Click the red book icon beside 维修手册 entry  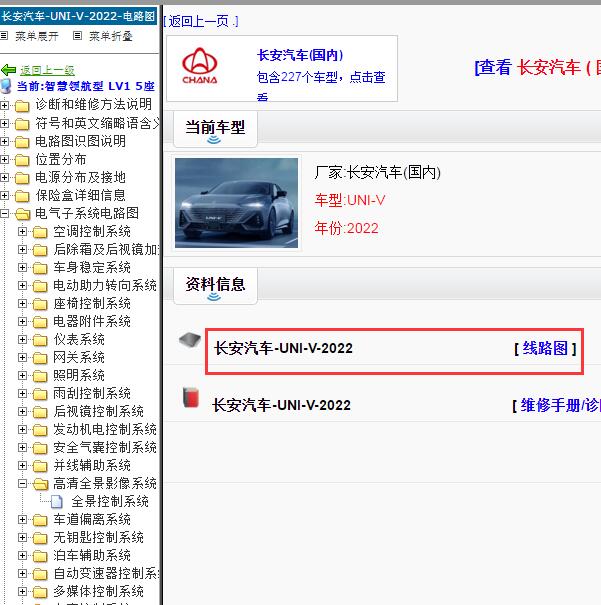(x=191, y=398)
